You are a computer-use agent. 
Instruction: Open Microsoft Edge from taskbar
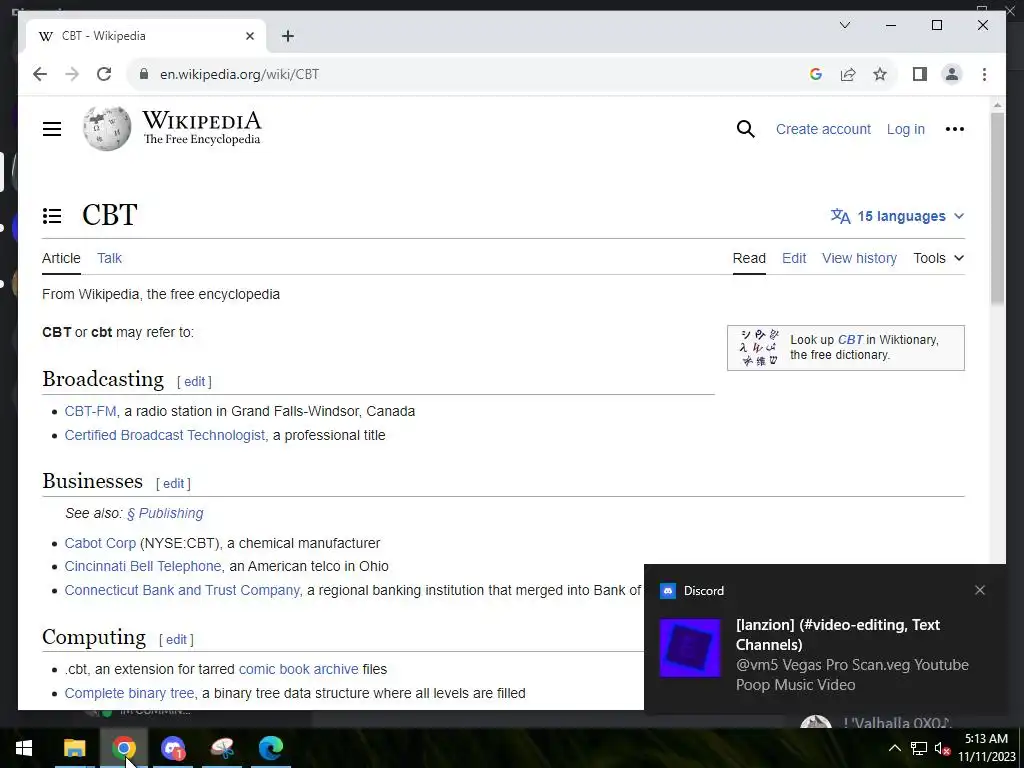click(270, 748)
